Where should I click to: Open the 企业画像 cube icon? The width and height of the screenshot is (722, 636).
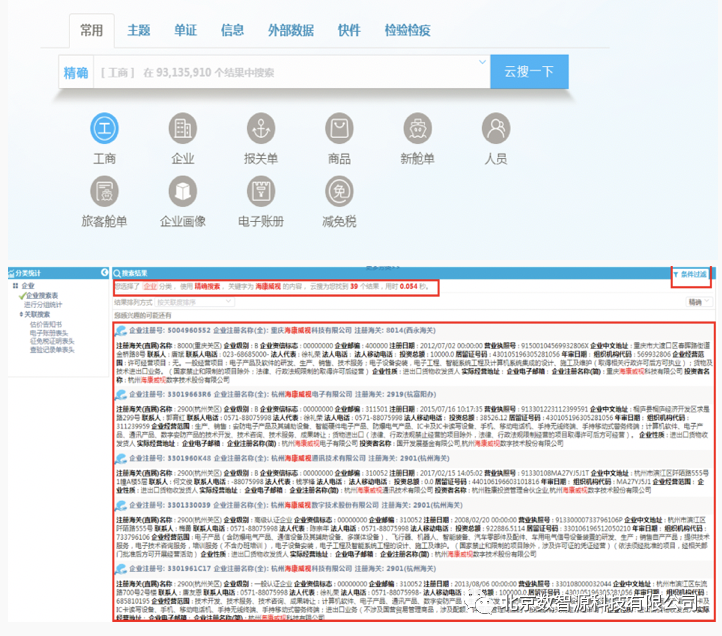click(183, 191)
